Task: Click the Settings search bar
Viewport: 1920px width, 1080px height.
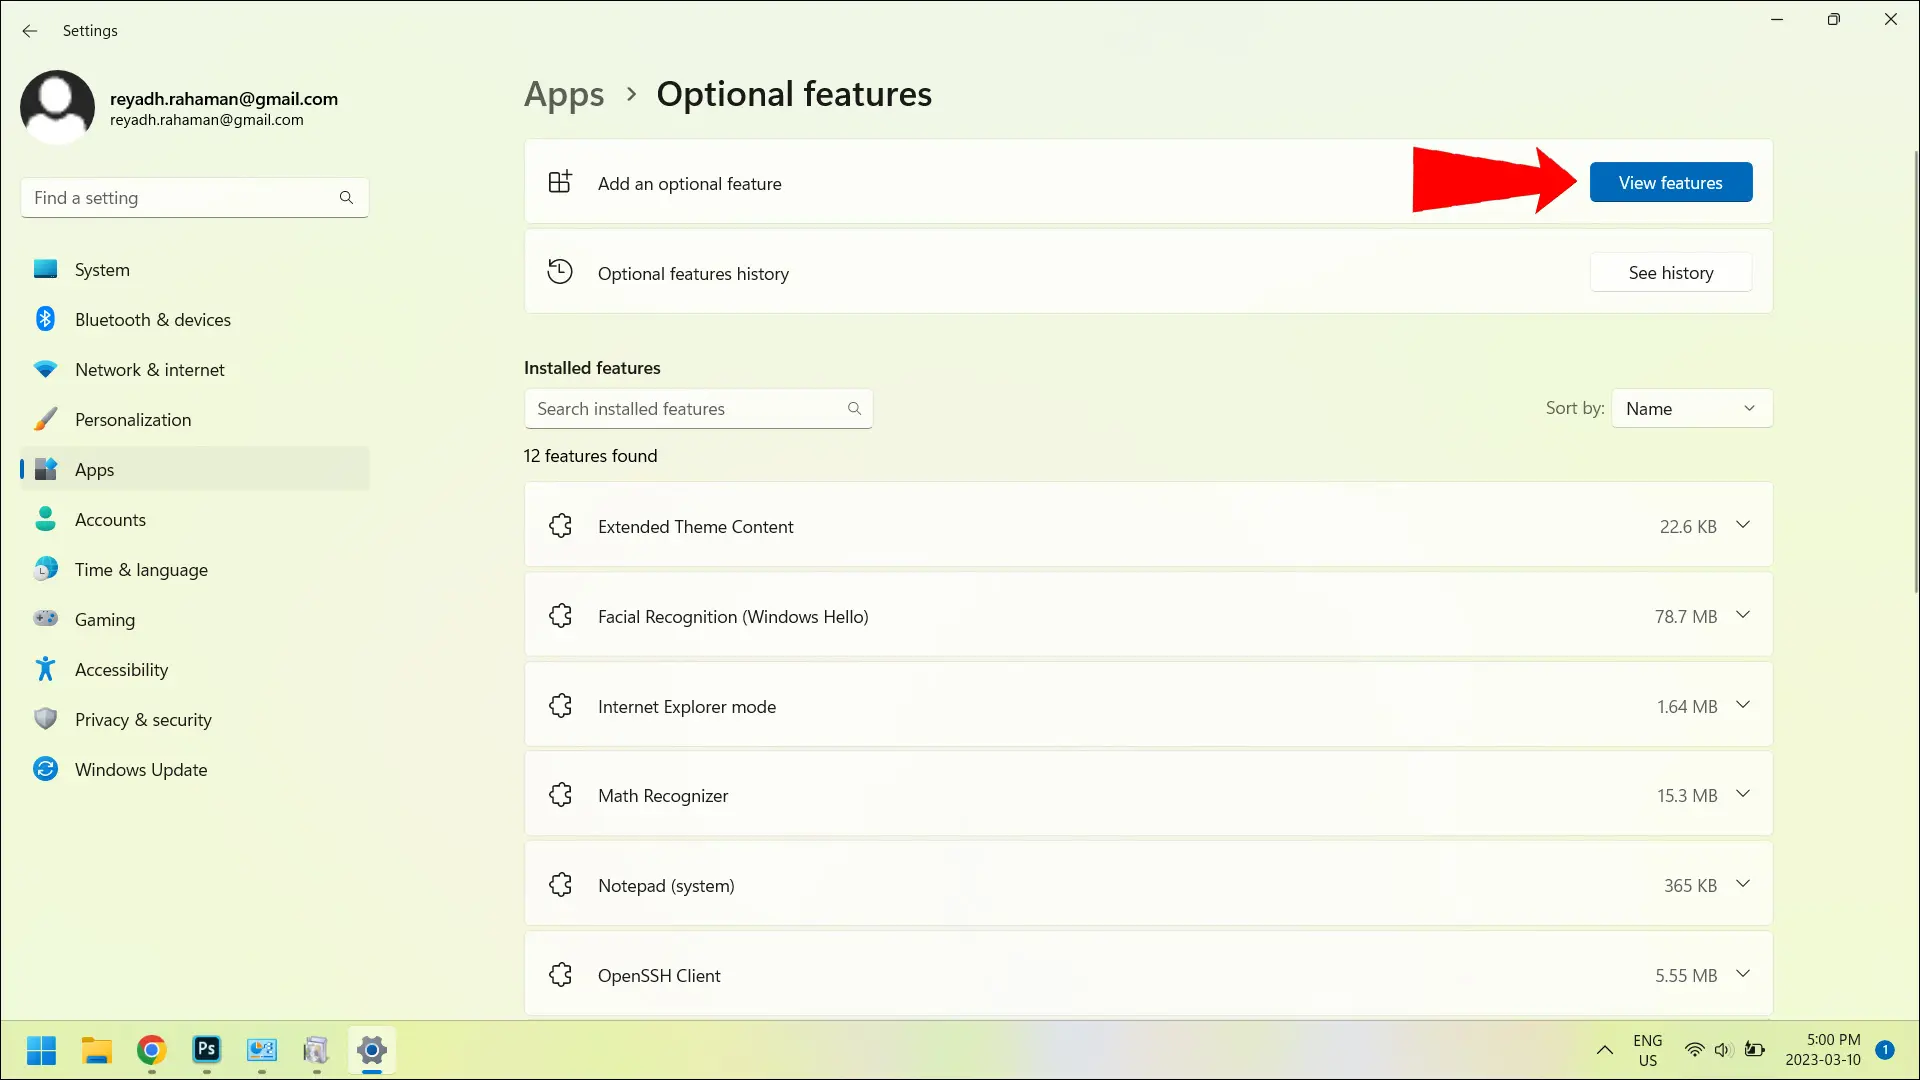Action: click(194, 196)
